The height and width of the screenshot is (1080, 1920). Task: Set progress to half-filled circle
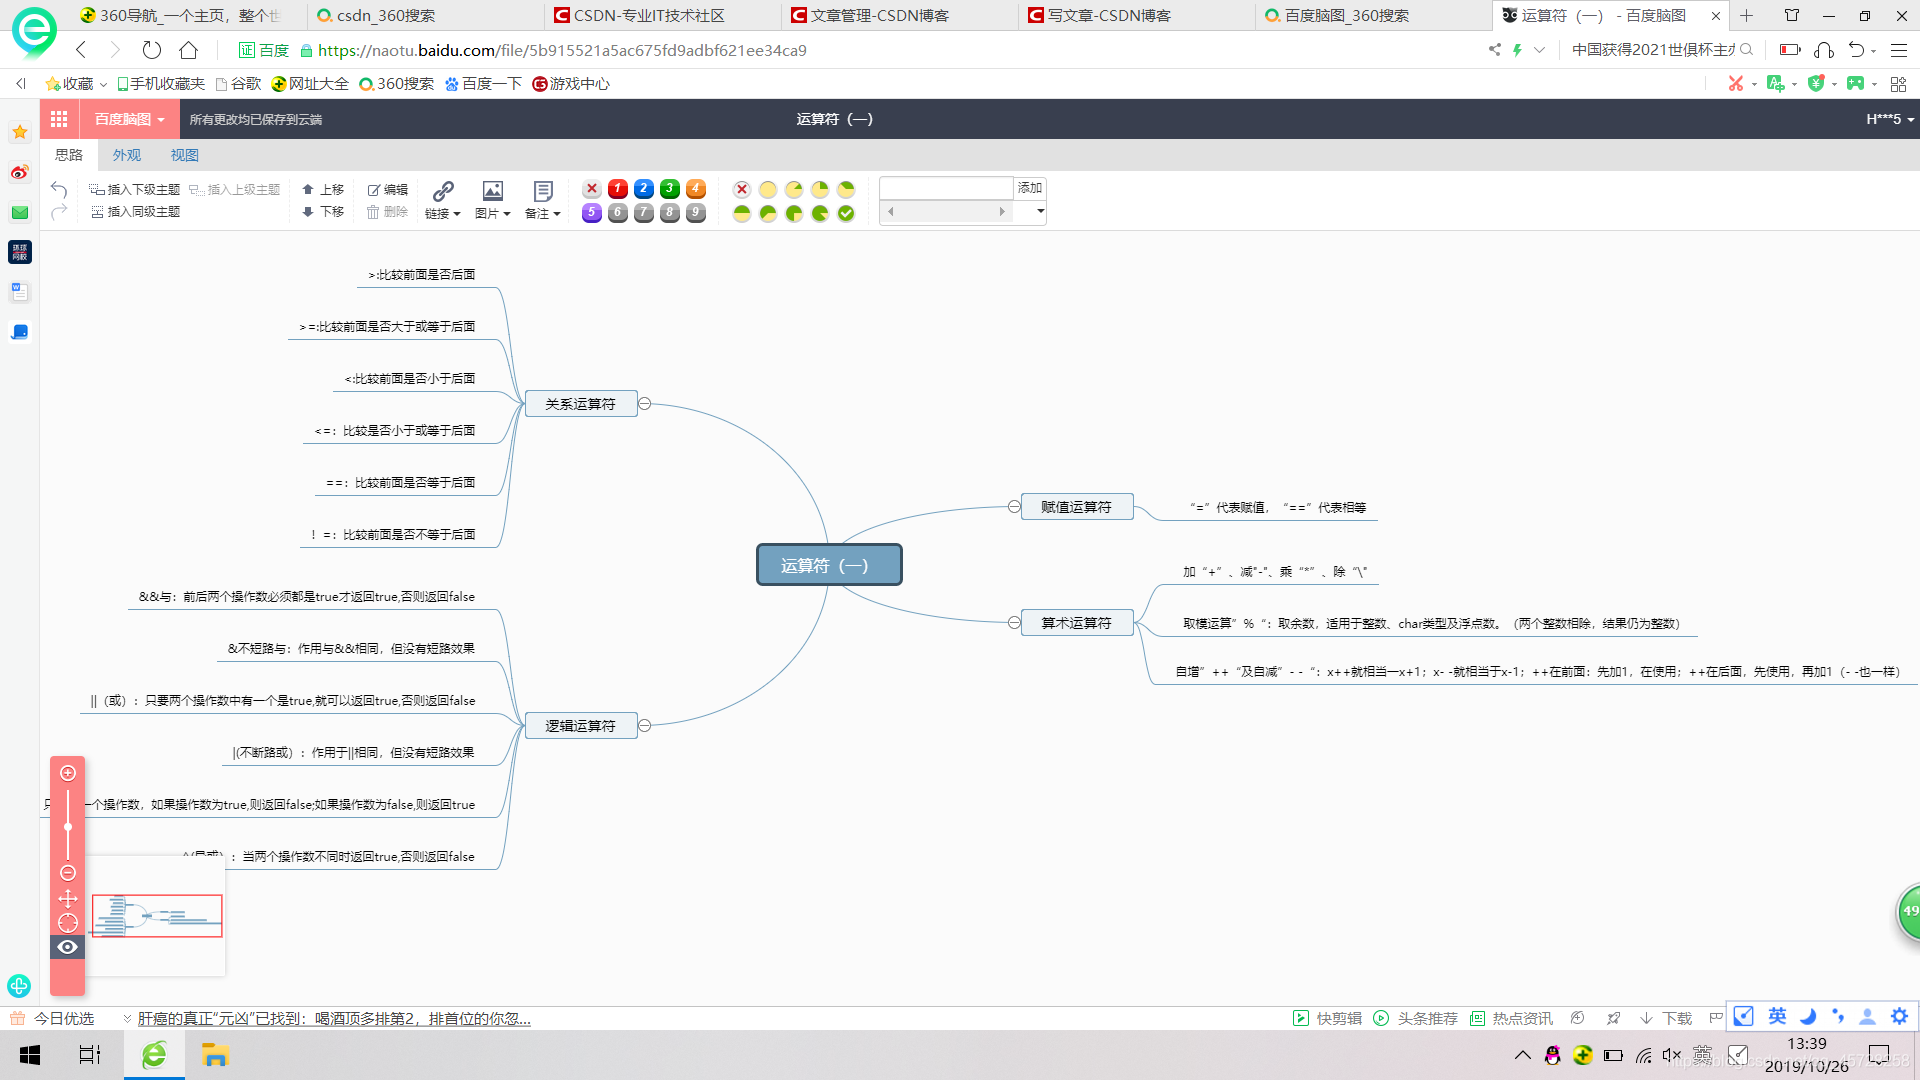point(742,213)
